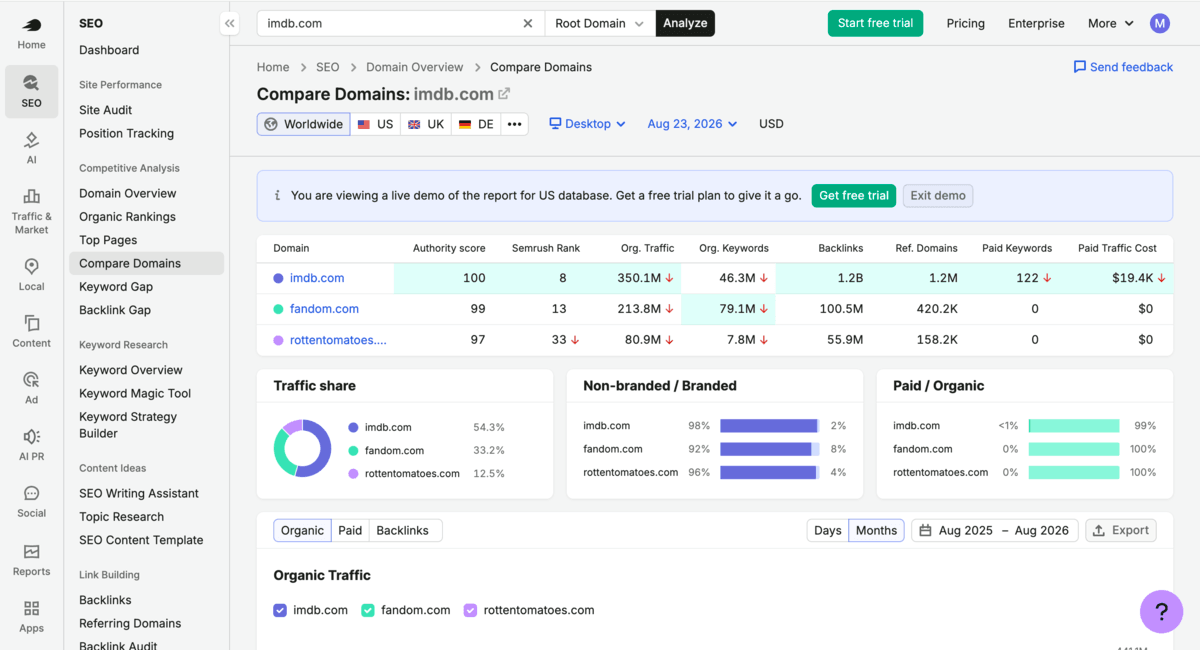Switch chart granularity to Months
Image resolution: width=1200 pixels, height=650 pixels.
[876, 530]
